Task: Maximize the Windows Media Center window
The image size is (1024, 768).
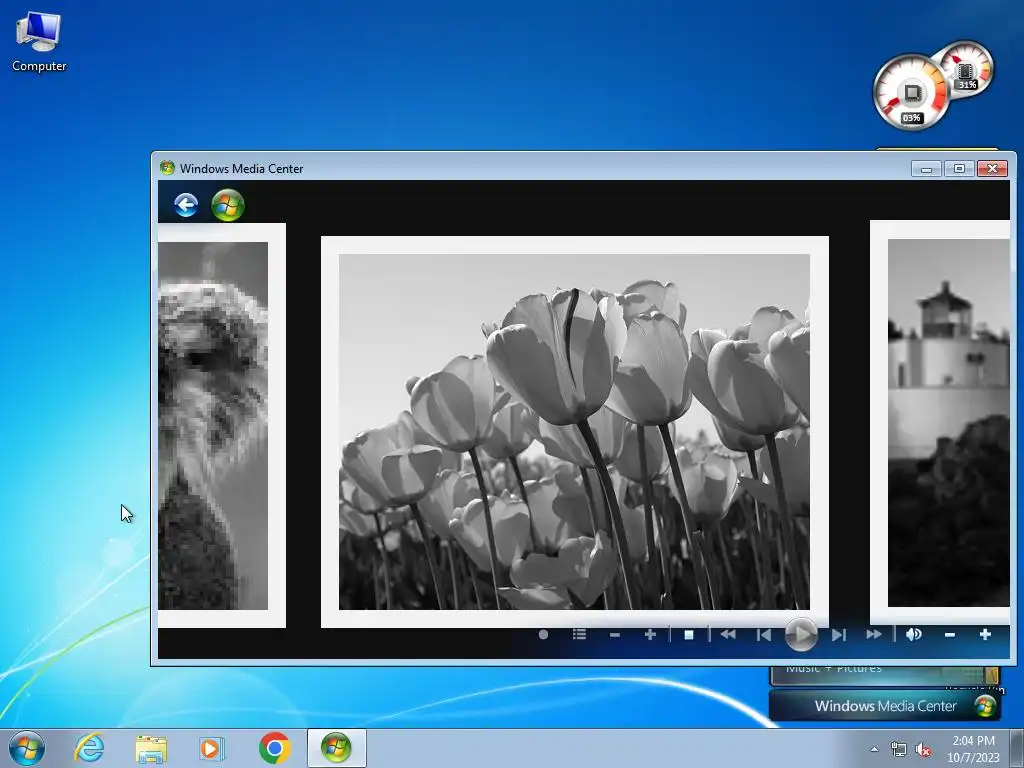Action: [x=959, y=168]
